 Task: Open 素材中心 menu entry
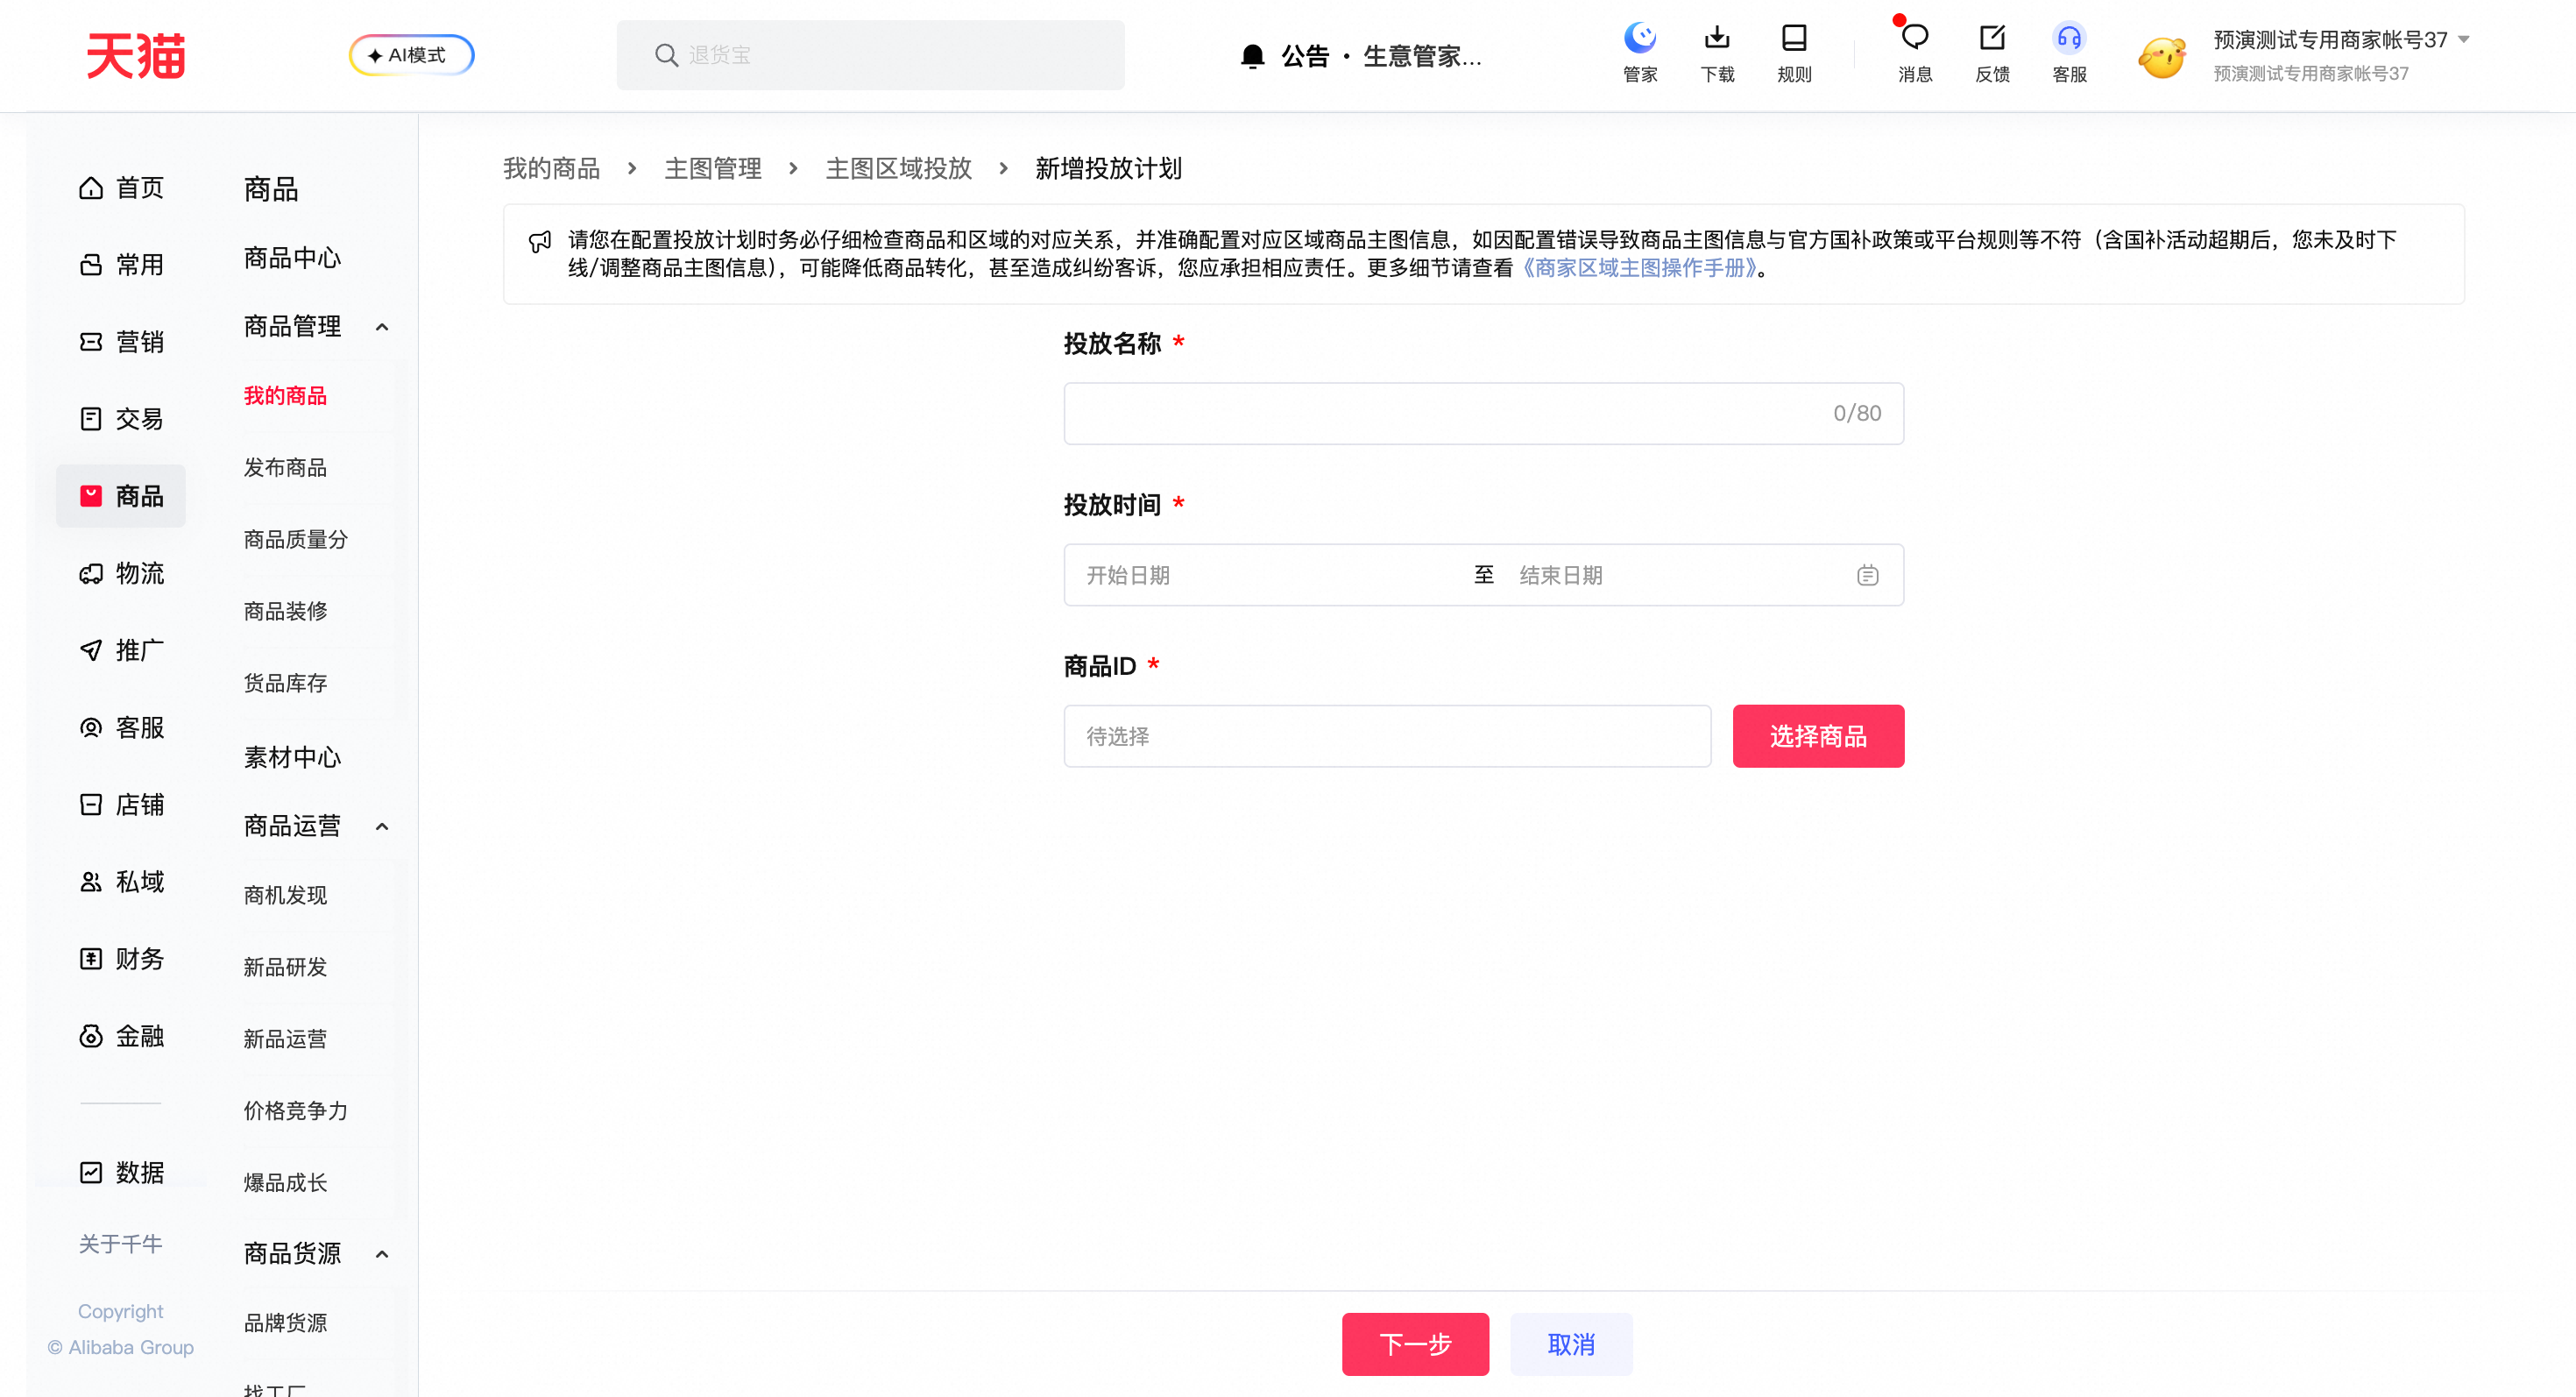[292, 757]
